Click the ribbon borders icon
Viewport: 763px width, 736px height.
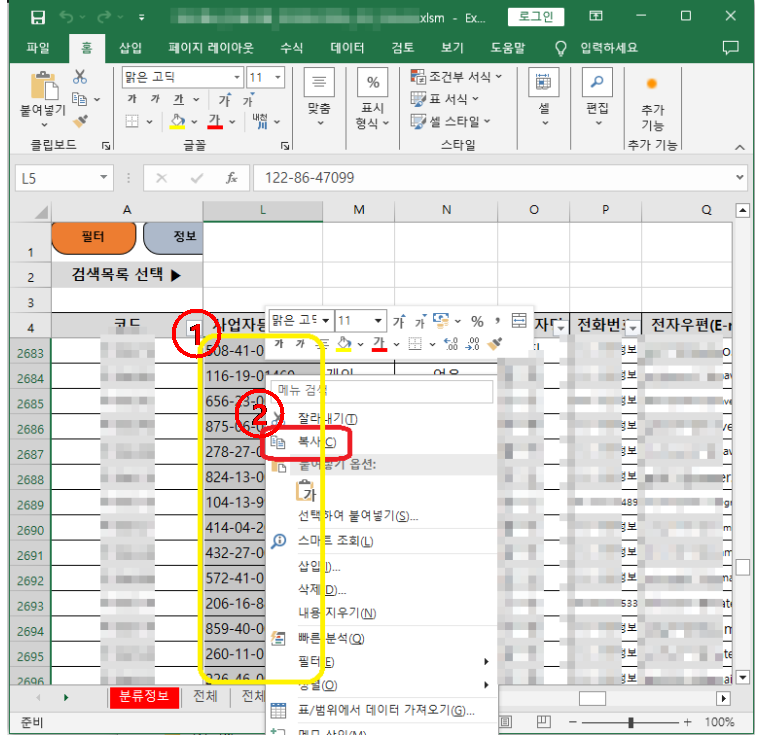pos(132,121)
